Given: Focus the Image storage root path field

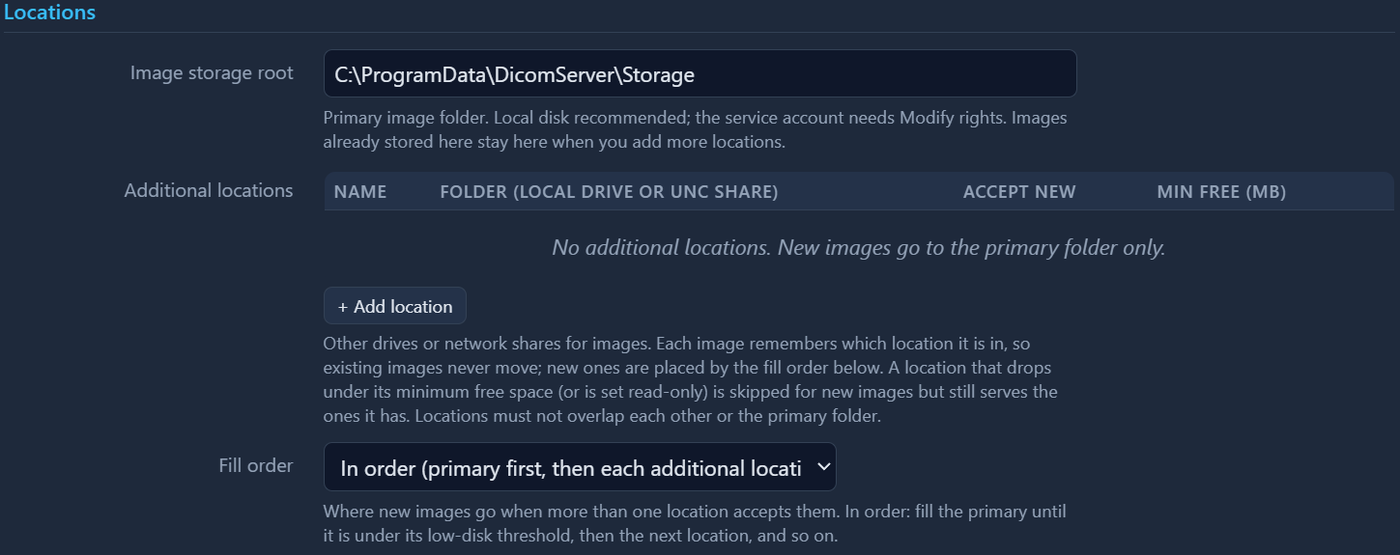Looking at the screenshot, I should 700,74.
